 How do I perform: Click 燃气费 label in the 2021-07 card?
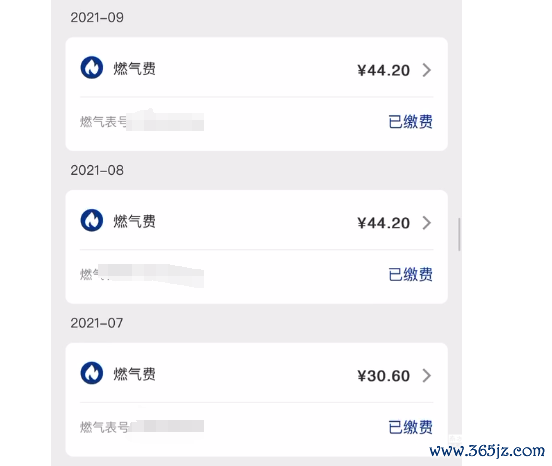134,374
